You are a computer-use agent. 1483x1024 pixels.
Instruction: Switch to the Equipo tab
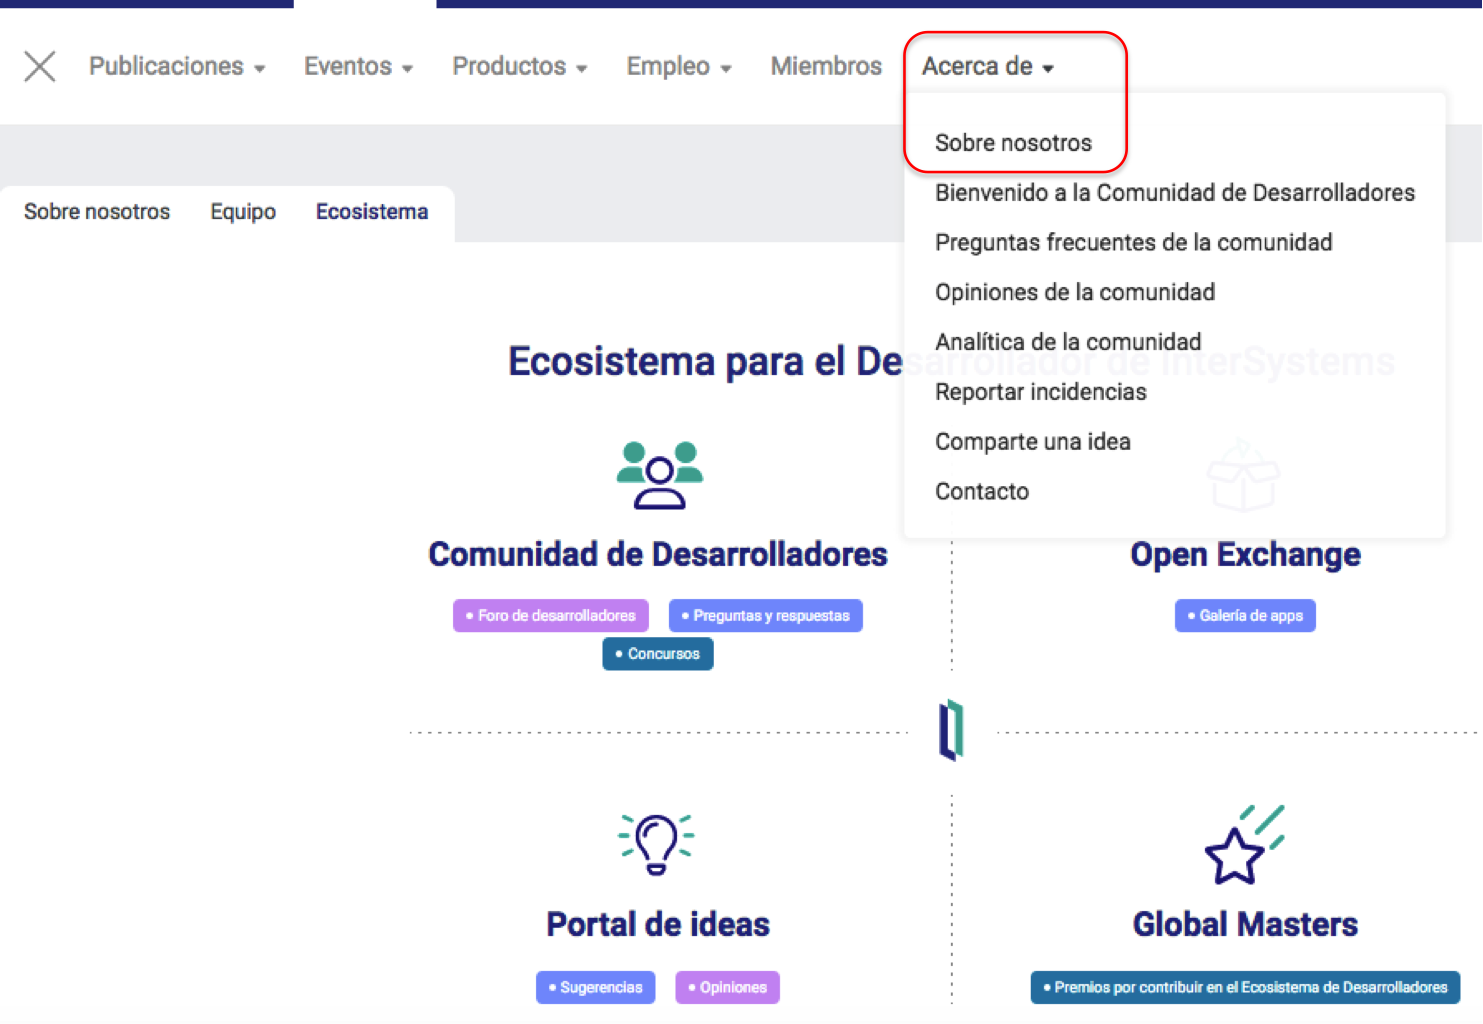click(x=243, y=212)
